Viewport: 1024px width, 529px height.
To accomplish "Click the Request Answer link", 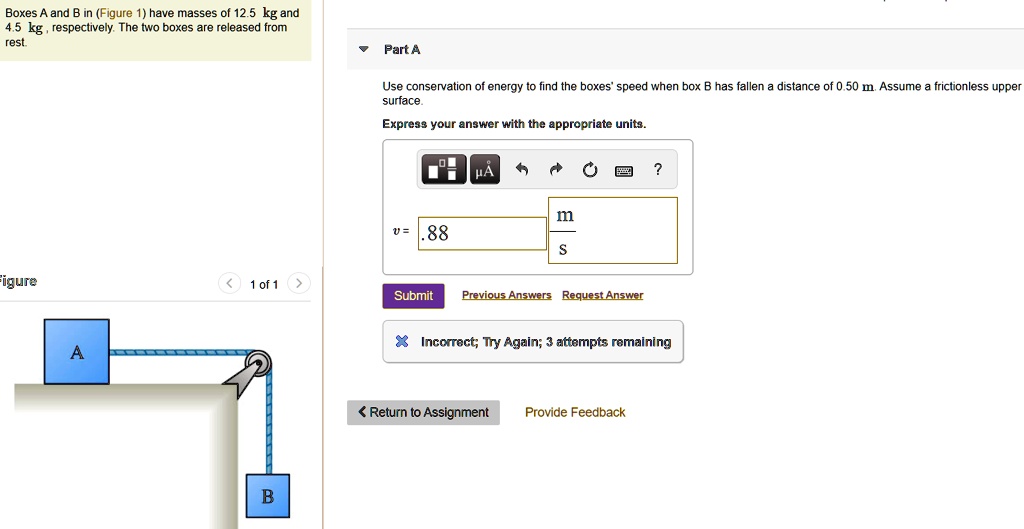I will pos(602,295).
